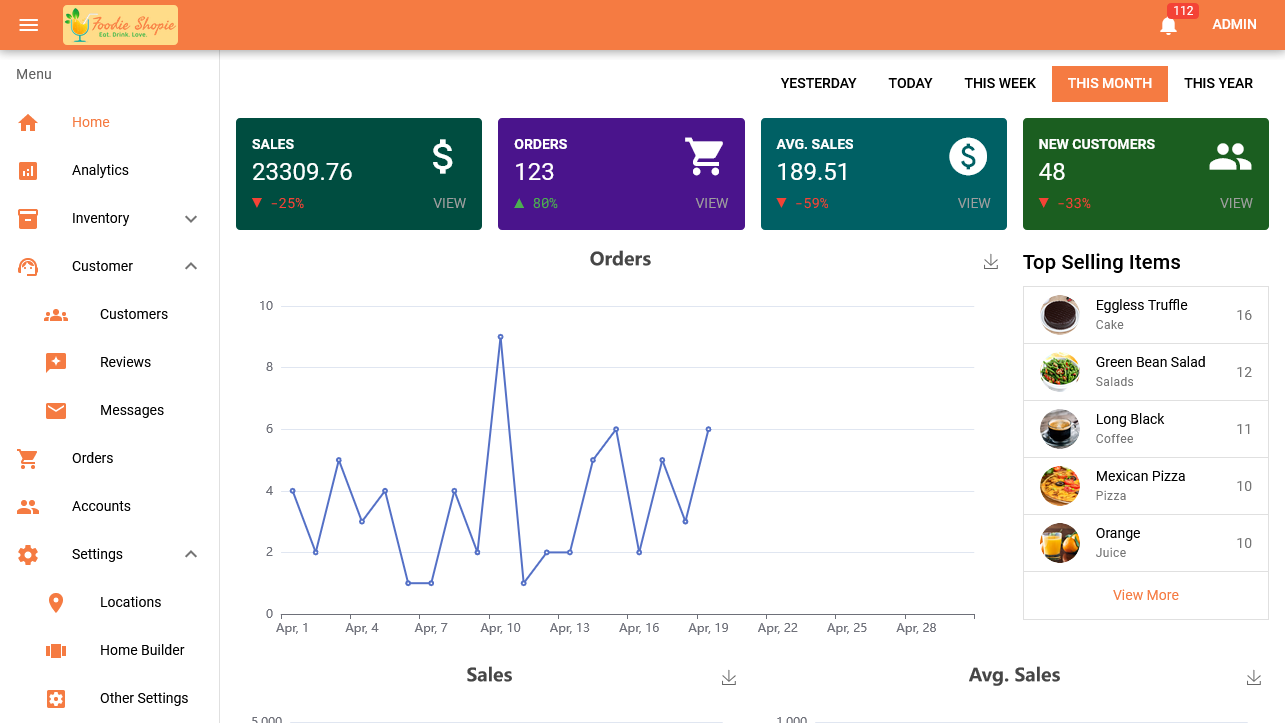Viewport: 1285px width, 723px height.
Task: Click VIEW on the Sales card
Action: (449, 203)
